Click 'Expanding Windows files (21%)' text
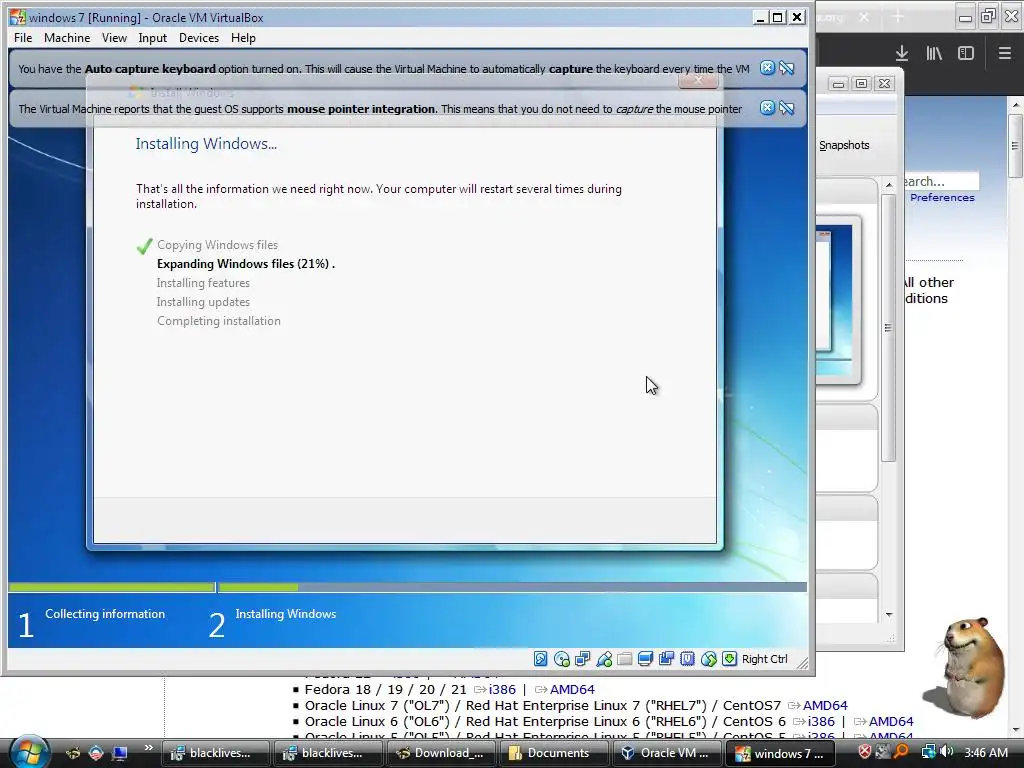 (x=244, y=264)
